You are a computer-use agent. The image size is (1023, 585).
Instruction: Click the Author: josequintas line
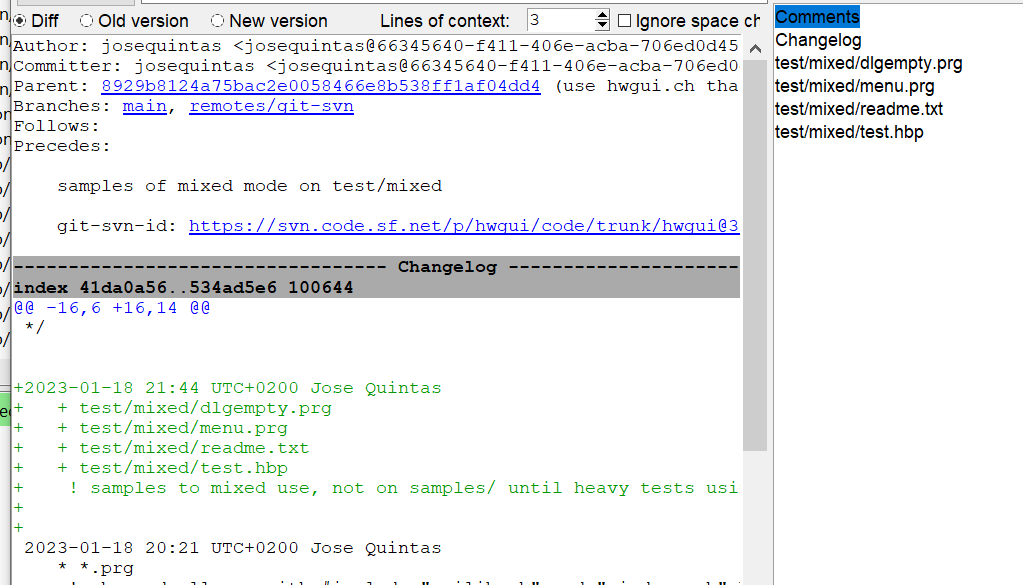point(376,46)
